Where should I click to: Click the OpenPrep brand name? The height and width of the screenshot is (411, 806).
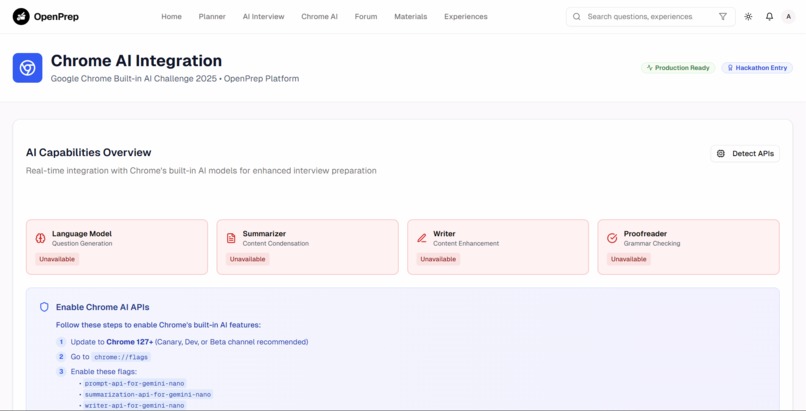pos(57,16)
